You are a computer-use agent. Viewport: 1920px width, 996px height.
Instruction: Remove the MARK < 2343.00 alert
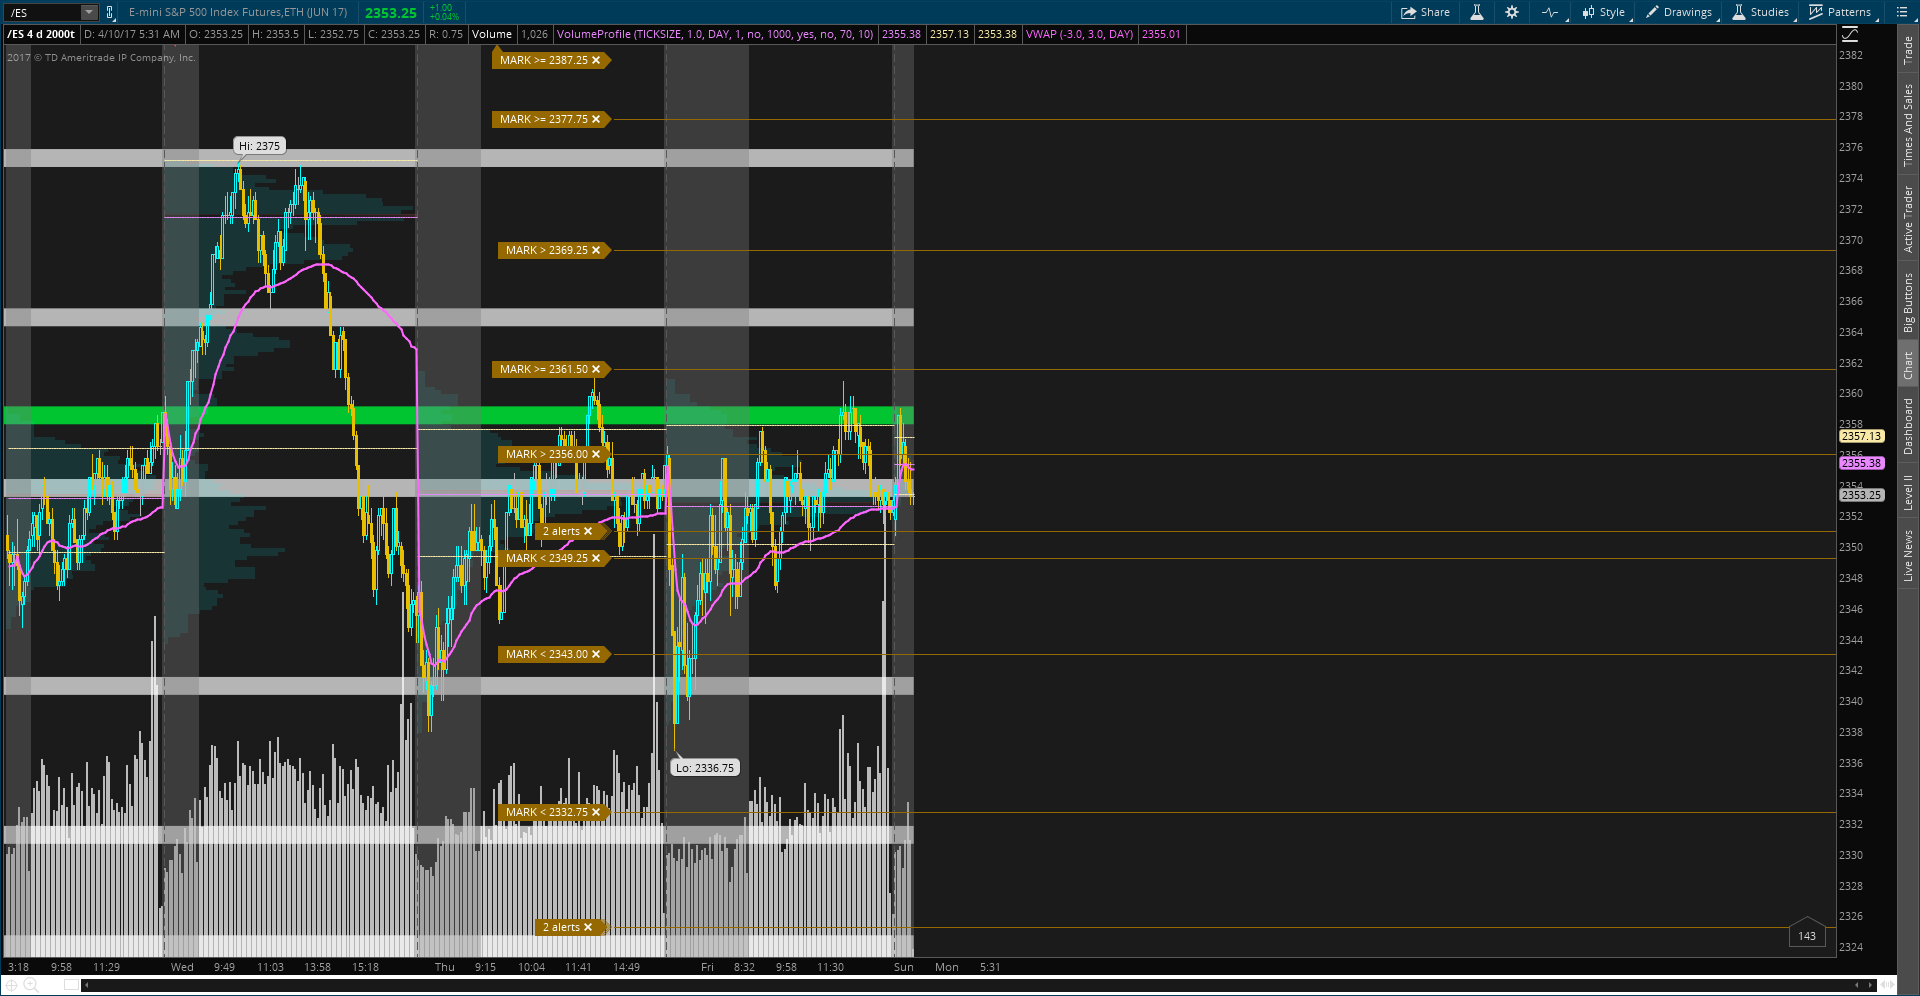click(596, 654)
